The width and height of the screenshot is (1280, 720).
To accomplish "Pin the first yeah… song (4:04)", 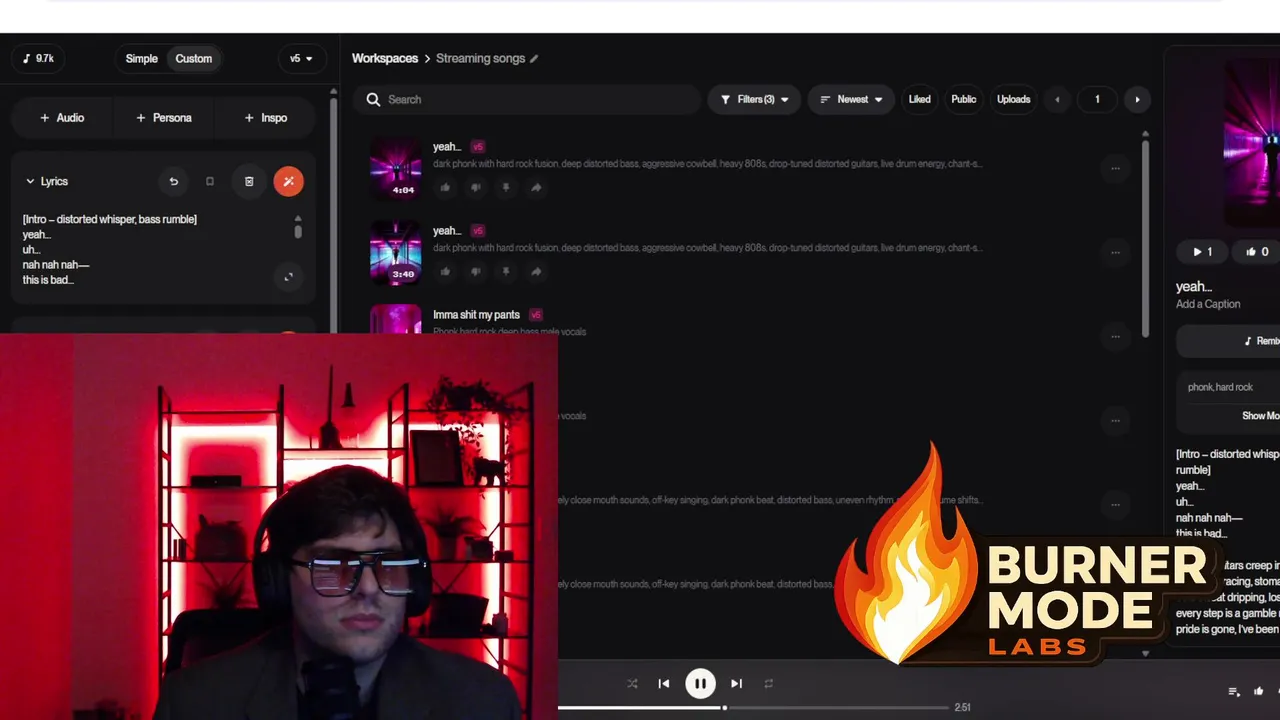I will coord(505,187).
